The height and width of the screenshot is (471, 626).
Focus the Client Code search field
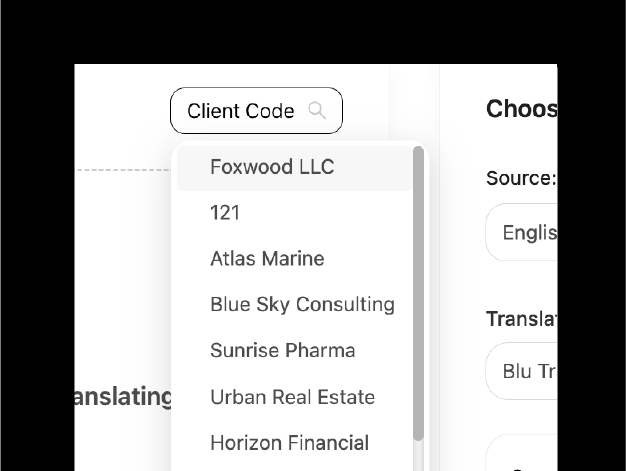(x=241, y=111)
